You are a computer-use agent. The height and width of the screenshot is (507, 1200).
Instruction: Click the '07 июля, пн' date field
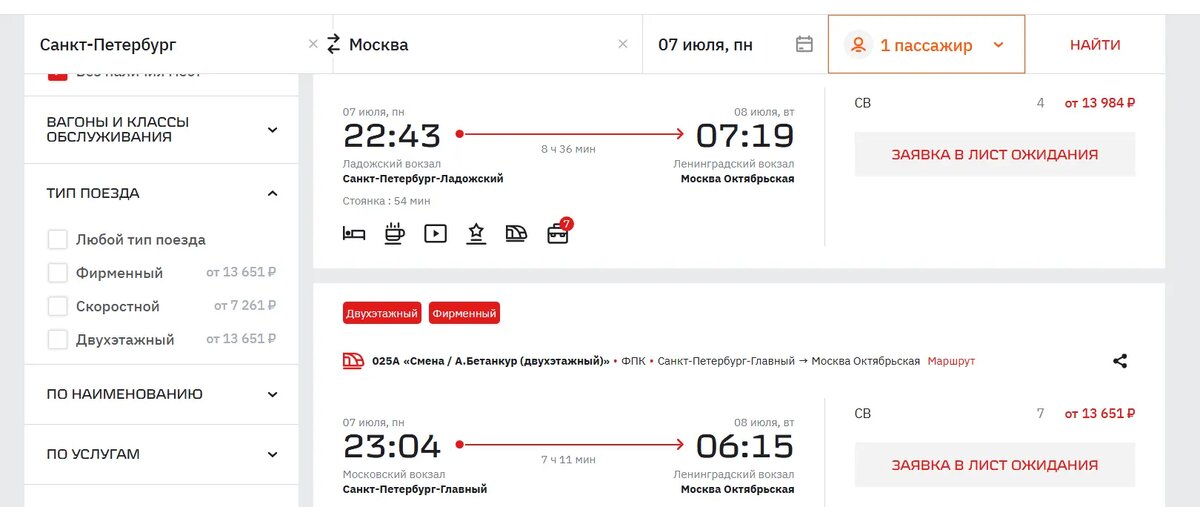(735, 44)
